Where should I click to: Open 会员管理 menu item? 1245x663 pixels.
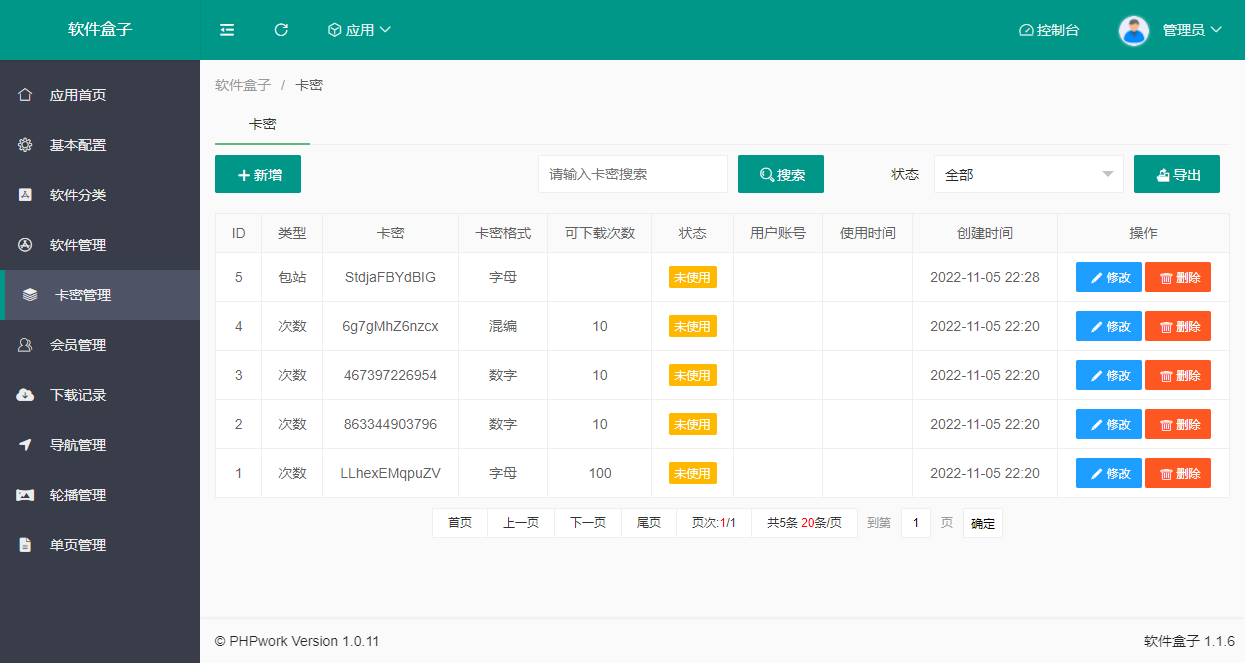coord(78,345)
